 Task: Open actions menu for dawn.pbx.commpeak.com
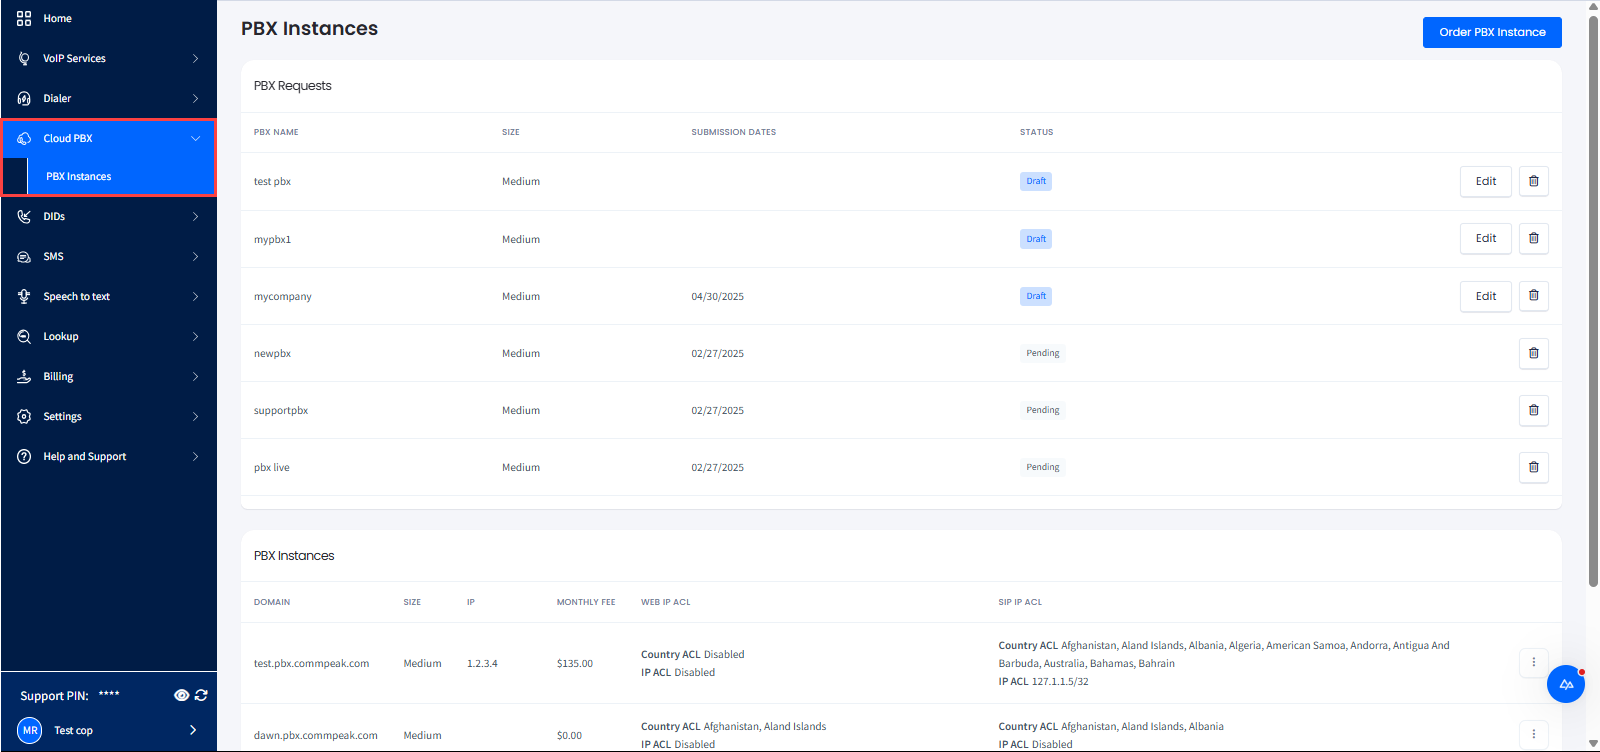coord(1533,734)
